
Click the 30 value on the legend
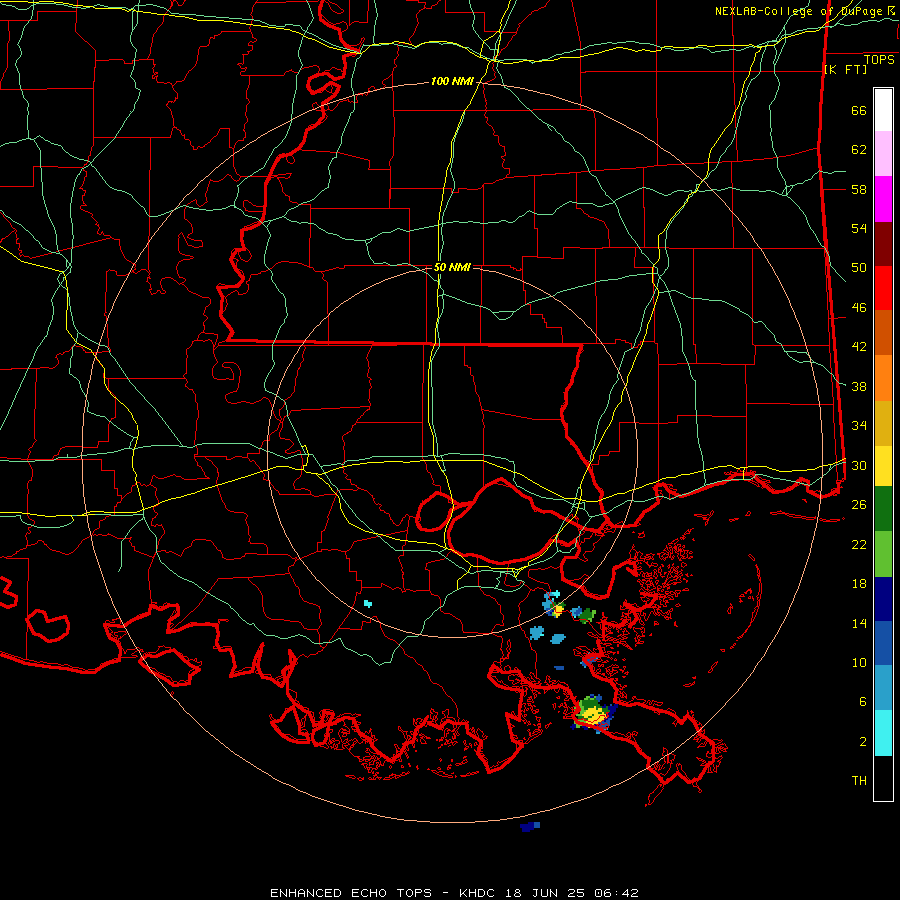[859, 465]
